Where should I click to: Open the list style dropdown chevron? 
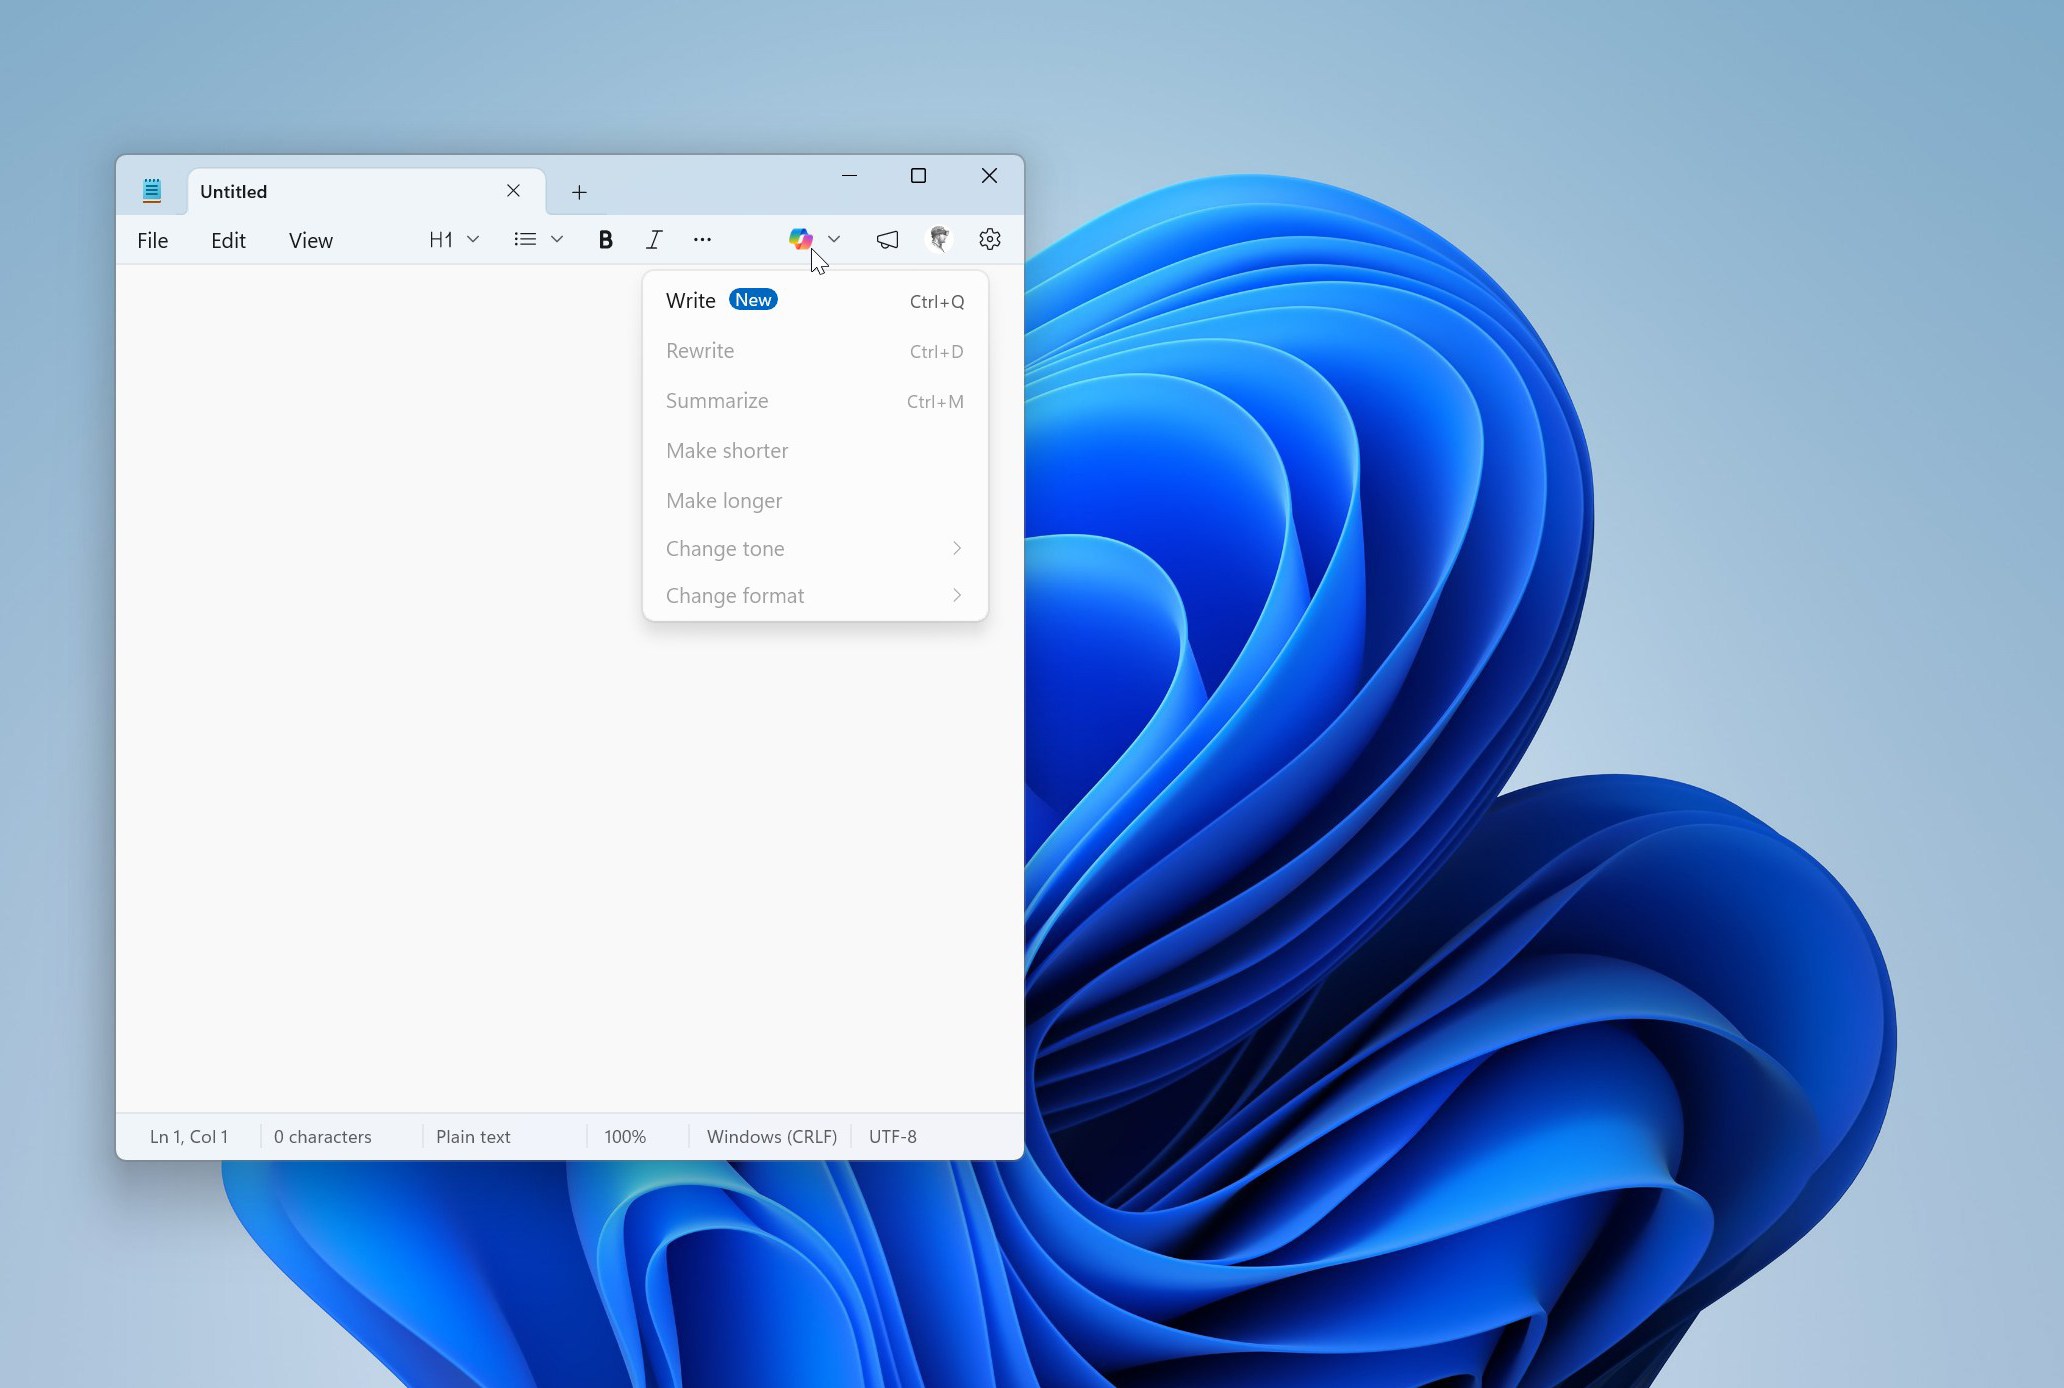tap(557, 239)
